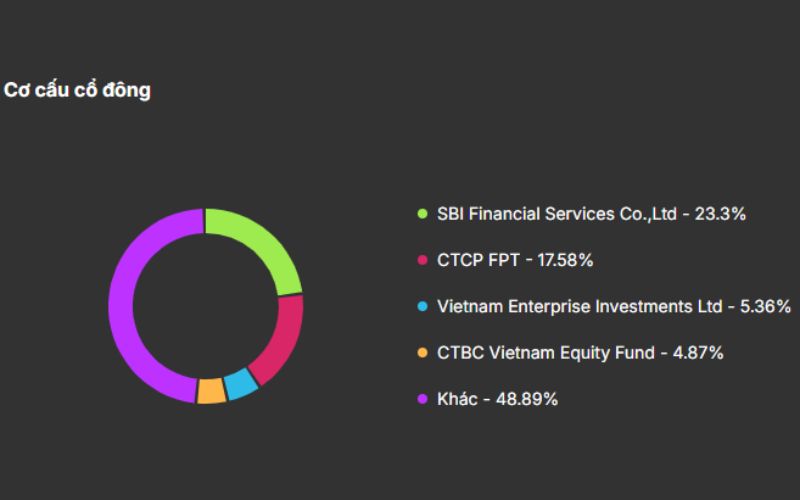Click the Cơ cấu cổ đông heading
Screen dimensions: 800x500
[77, 91]
